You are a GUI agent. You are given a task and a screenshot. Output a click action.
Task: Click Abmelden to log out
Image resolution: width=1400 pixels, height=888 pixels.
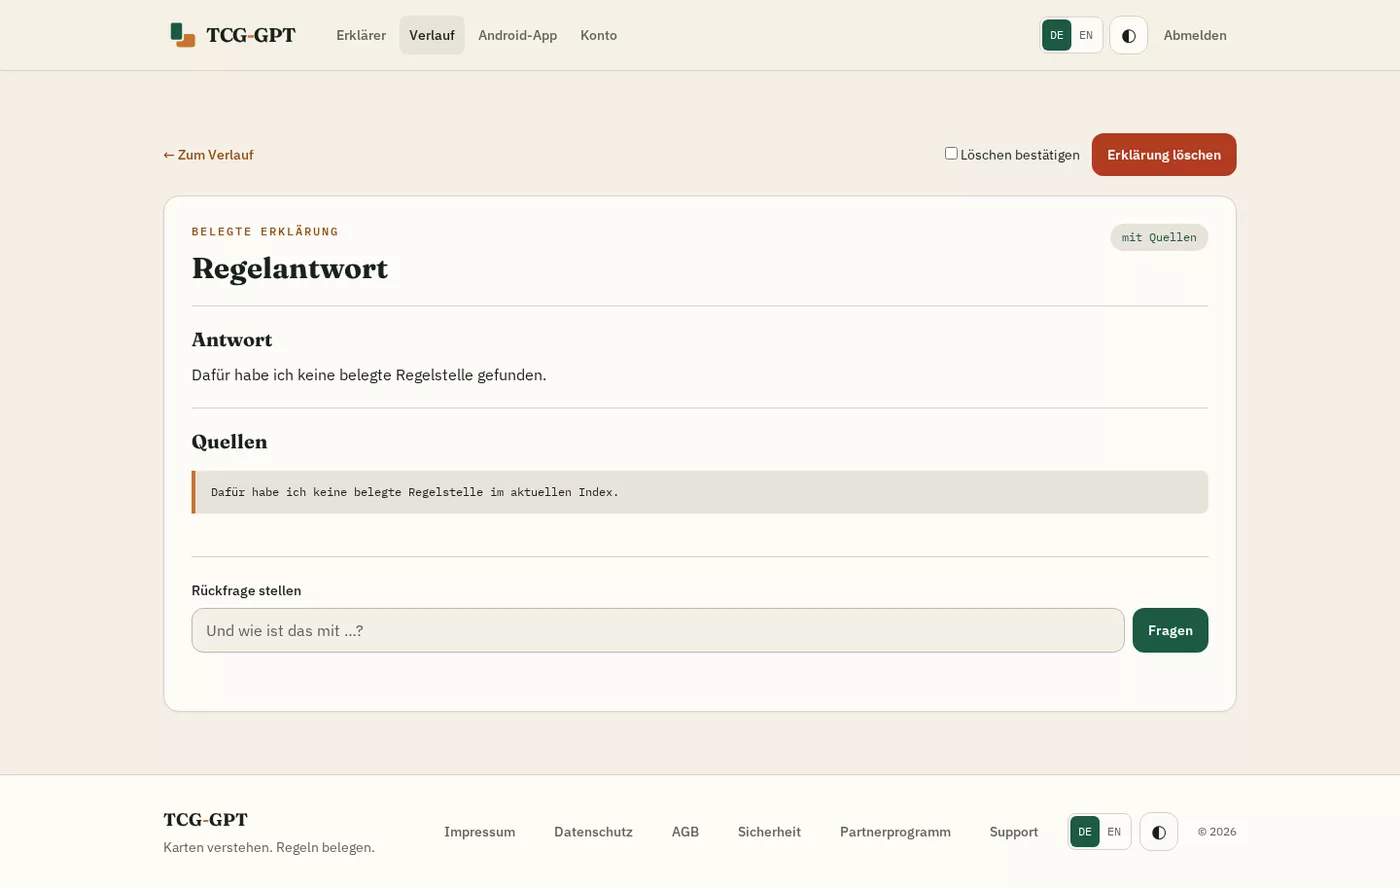[1195, 35]
